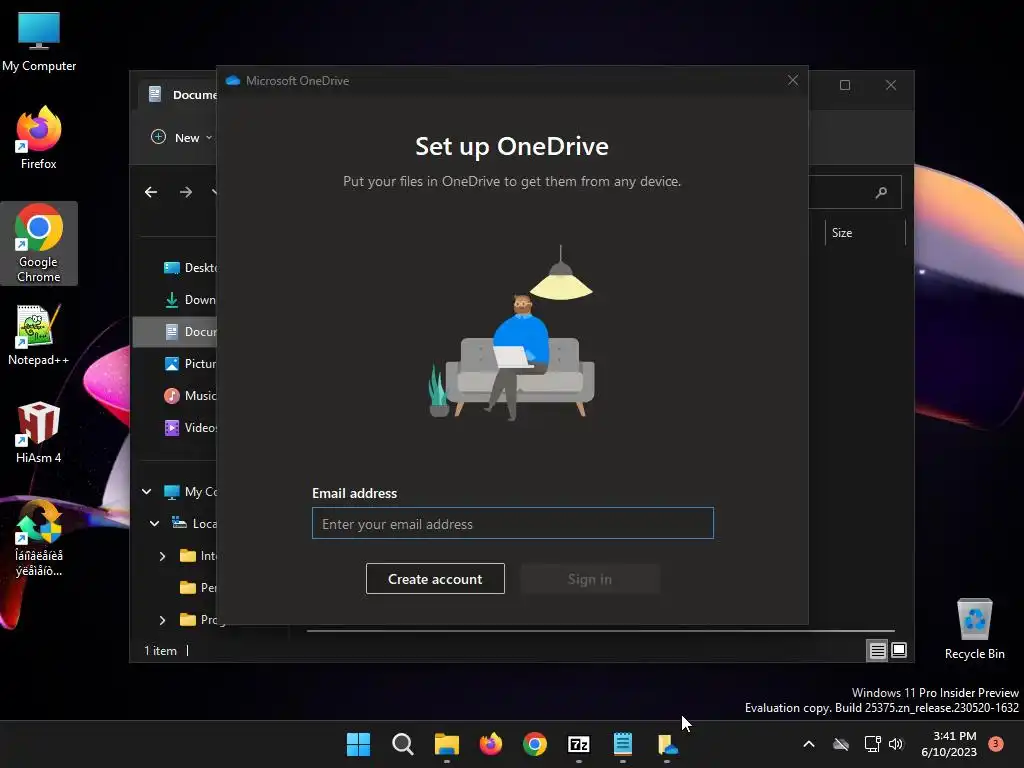Collapse the Local Disk tree node
Image resolution: width=1024 pixels, height=768 pixels.
155,523
